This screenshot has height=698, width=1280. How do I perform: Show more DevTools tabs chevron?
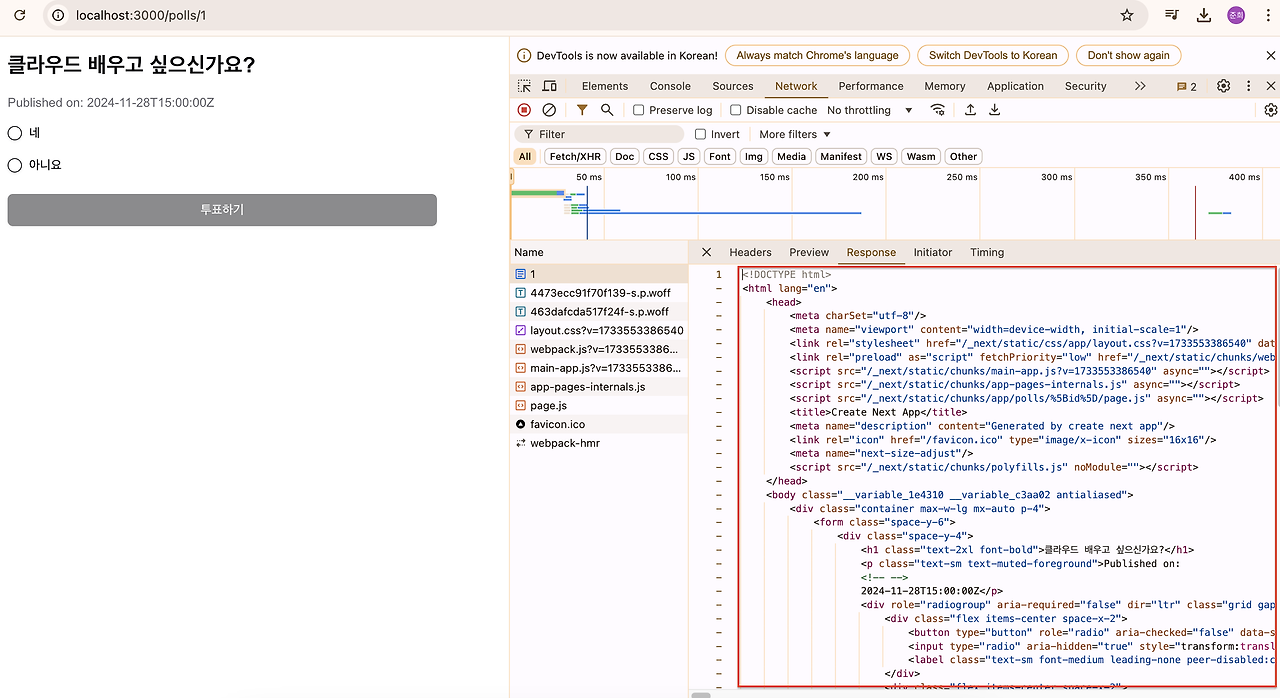tap(1140, 86)
